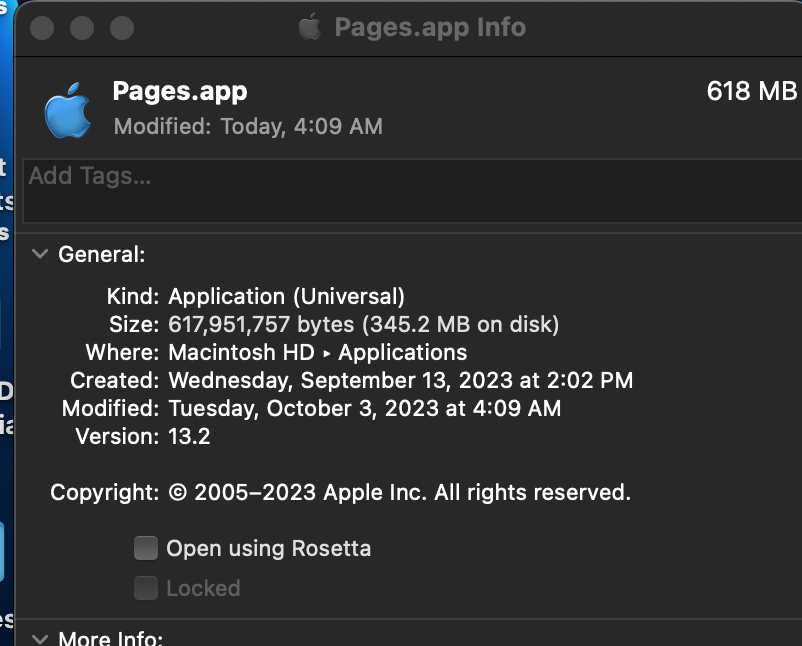The height and width of the screenshot is (646, 802).
Task: Click the Created date value
Action: (x=400, y=380)
